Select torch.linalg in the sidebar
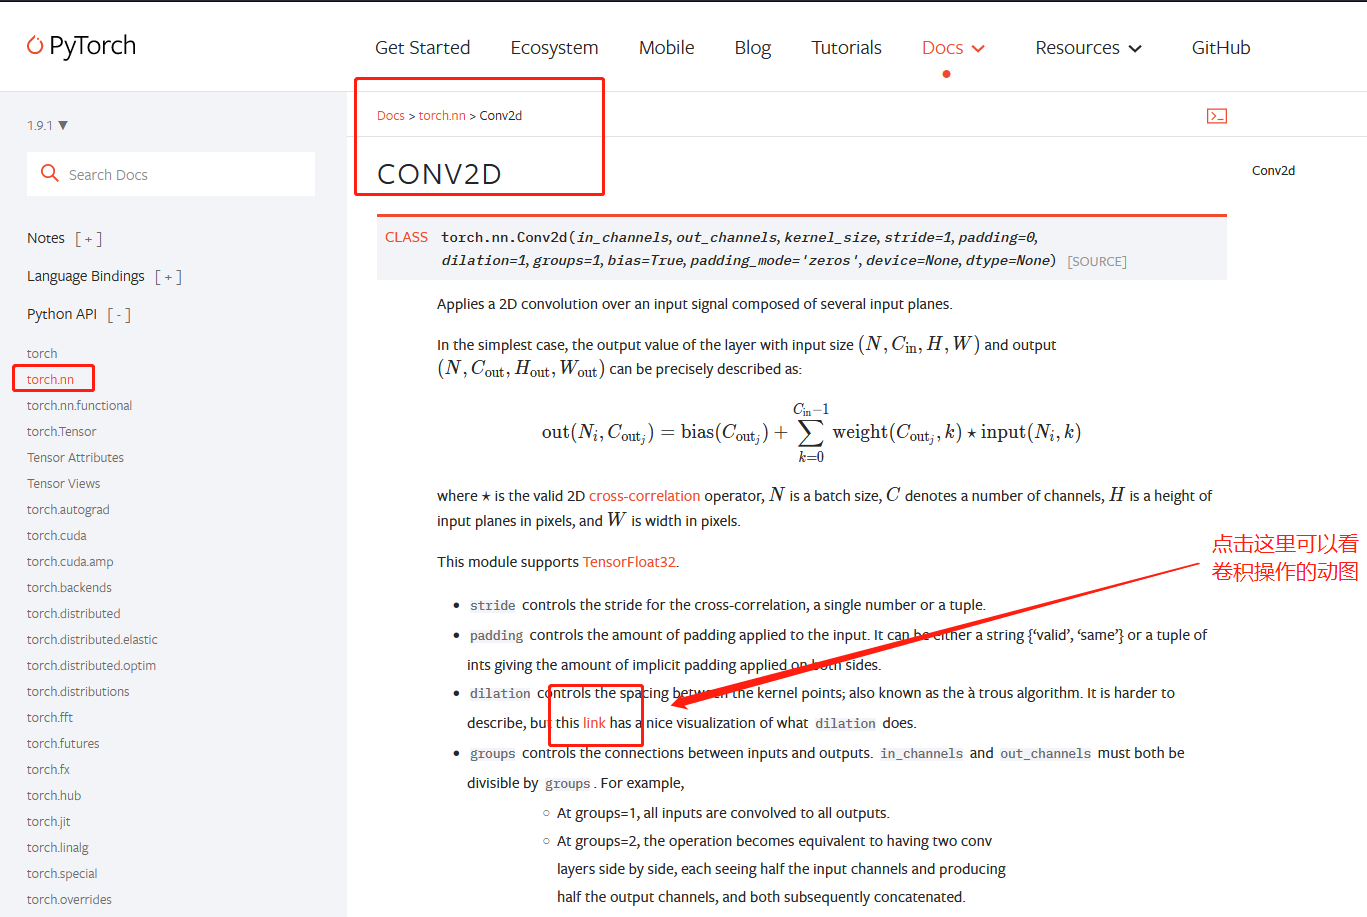The width and height of the screenshot is (1367, 917). click(58, 847)
